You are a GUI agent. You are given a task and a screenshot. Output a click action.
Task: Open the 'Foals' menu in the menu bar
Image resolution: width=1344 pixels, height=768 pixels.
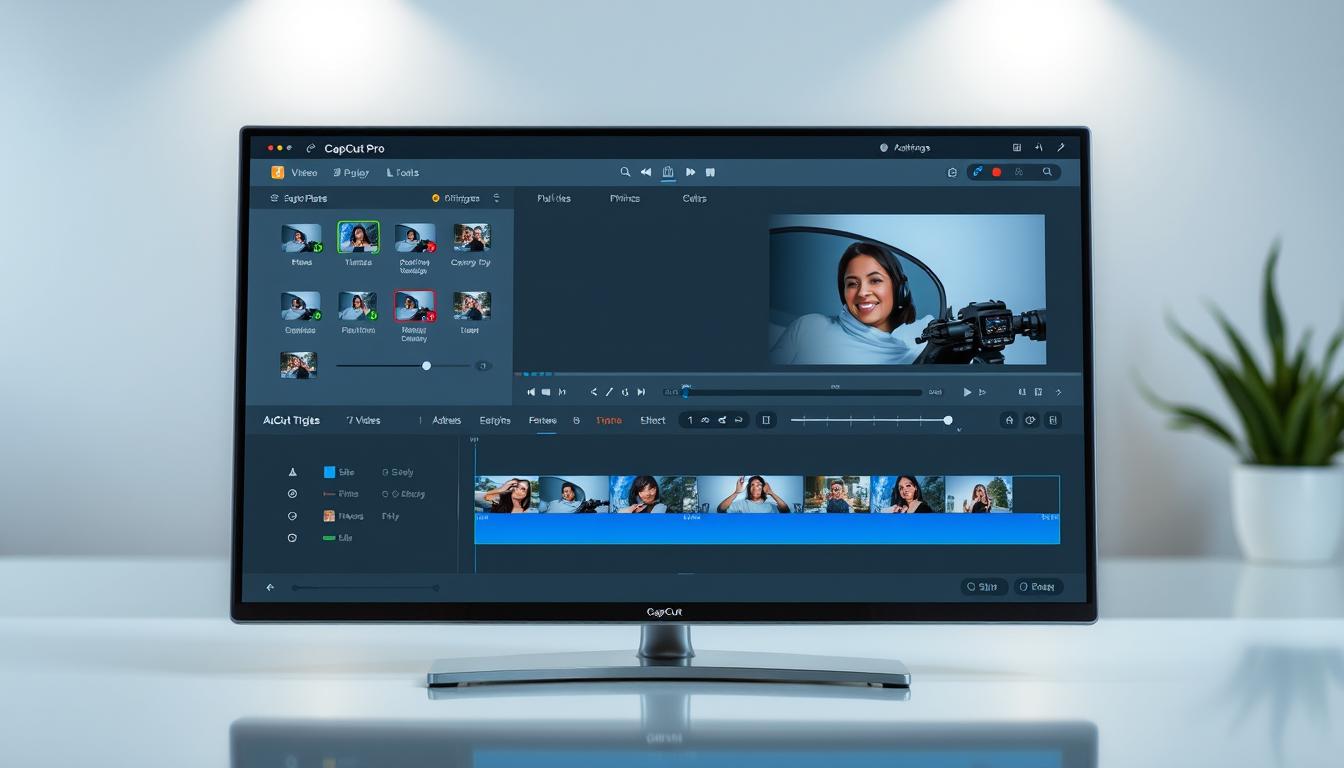tap(403, 173)
